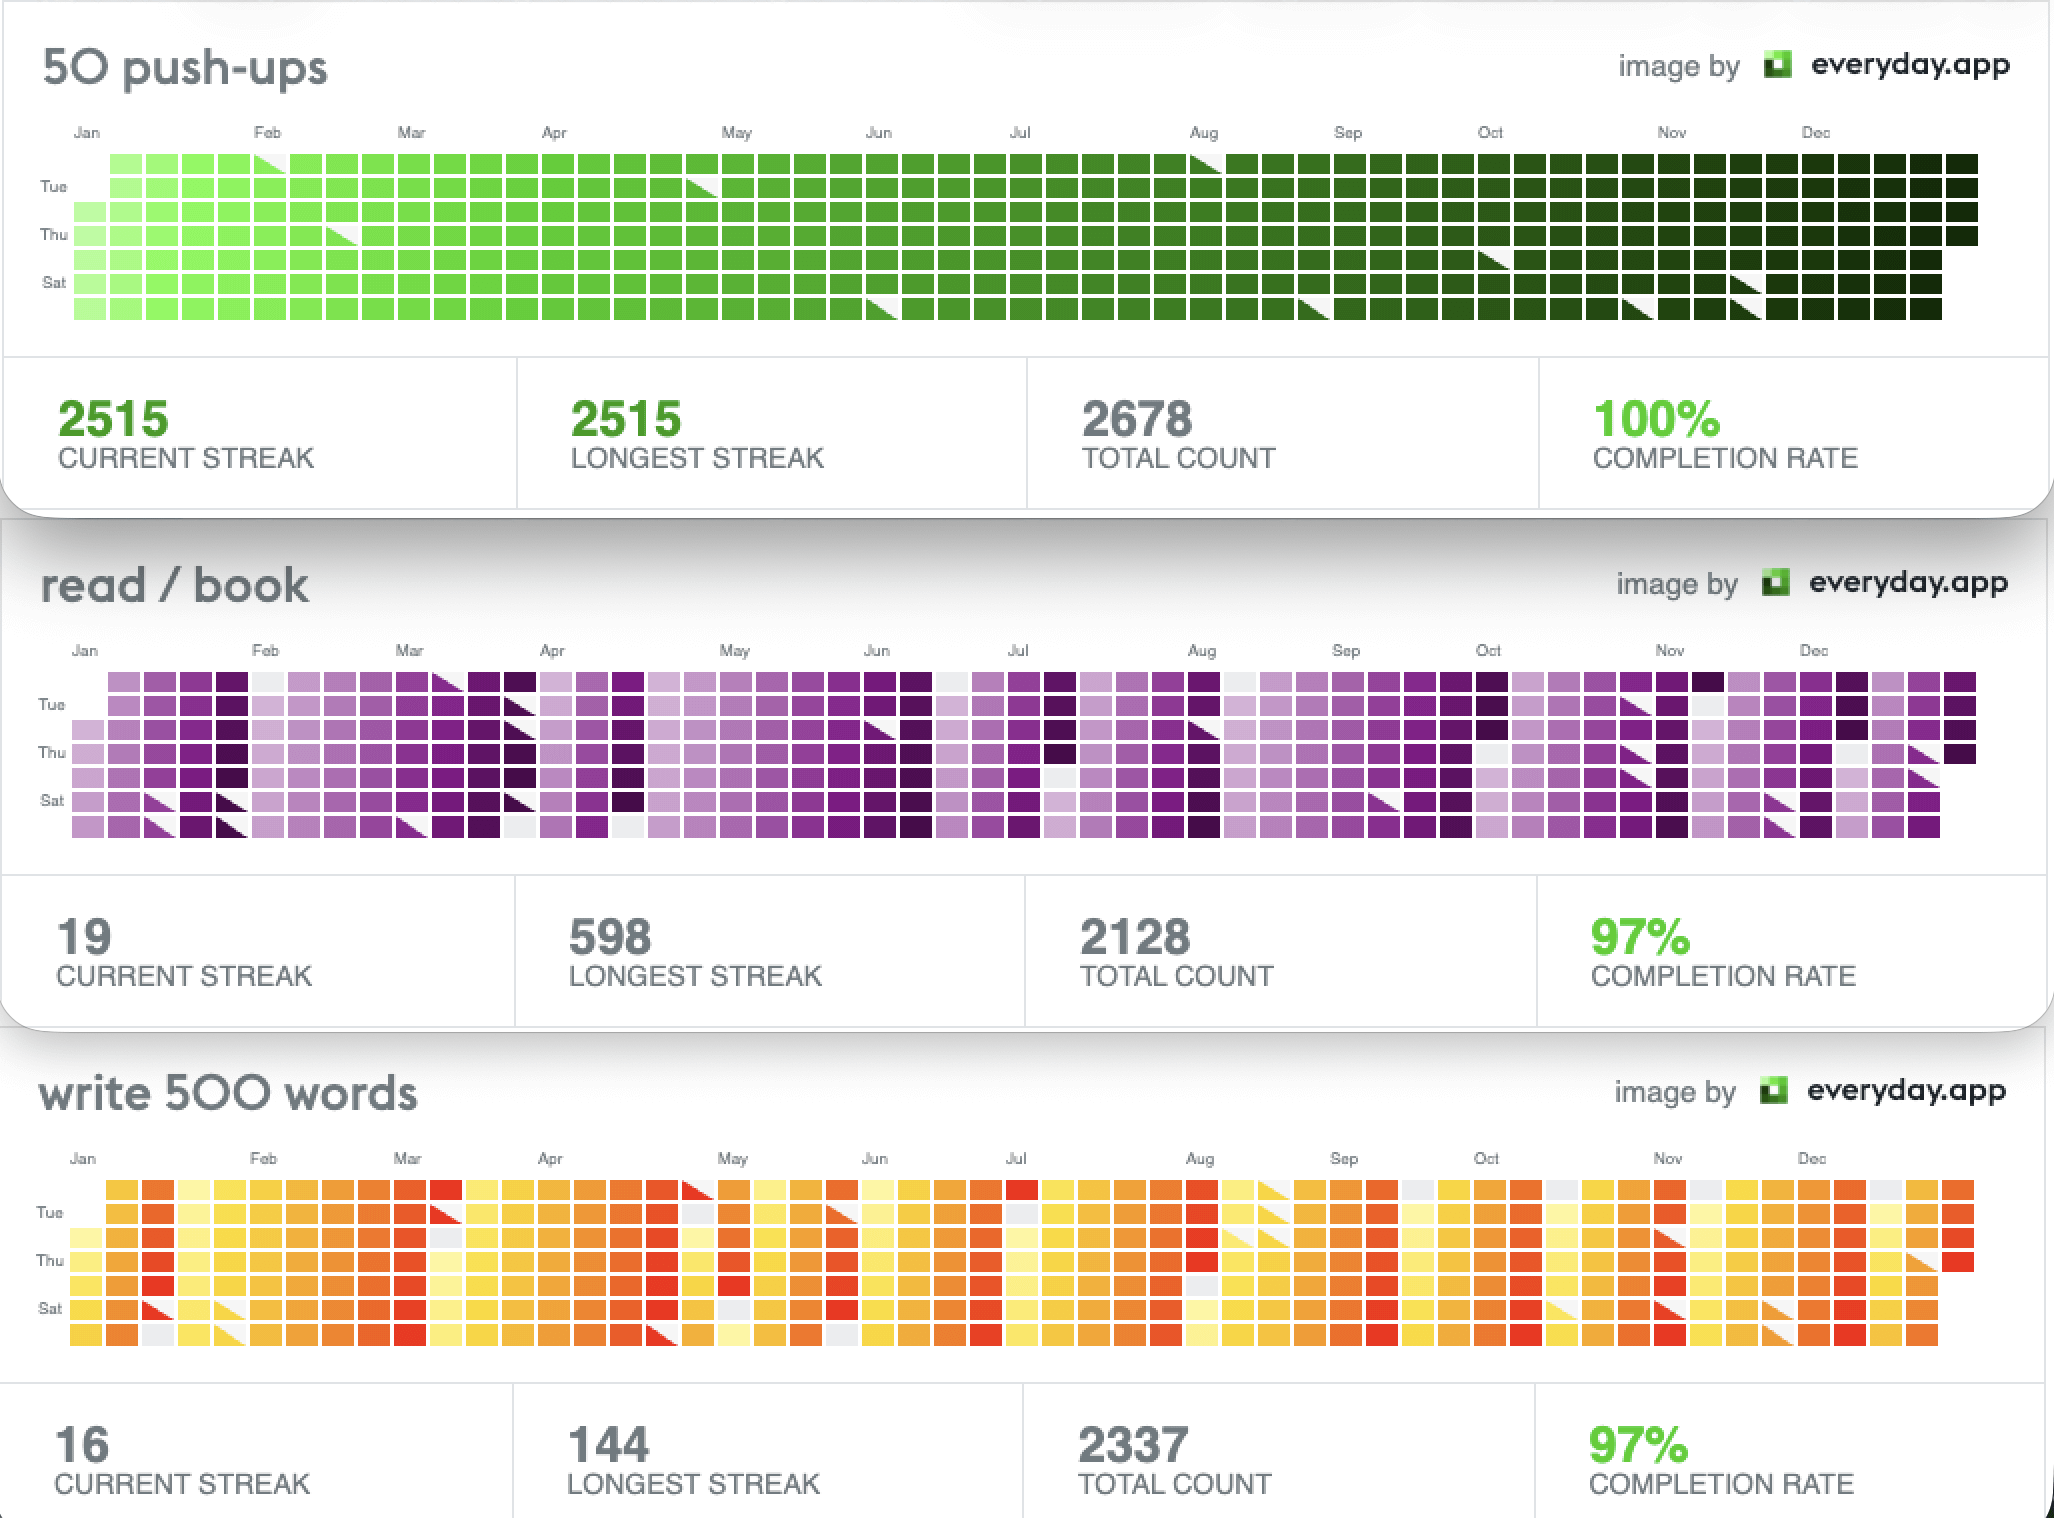Click the everyday.app logo in push-ups card
The image size is (2054, 1518).
click(1777, 65)
